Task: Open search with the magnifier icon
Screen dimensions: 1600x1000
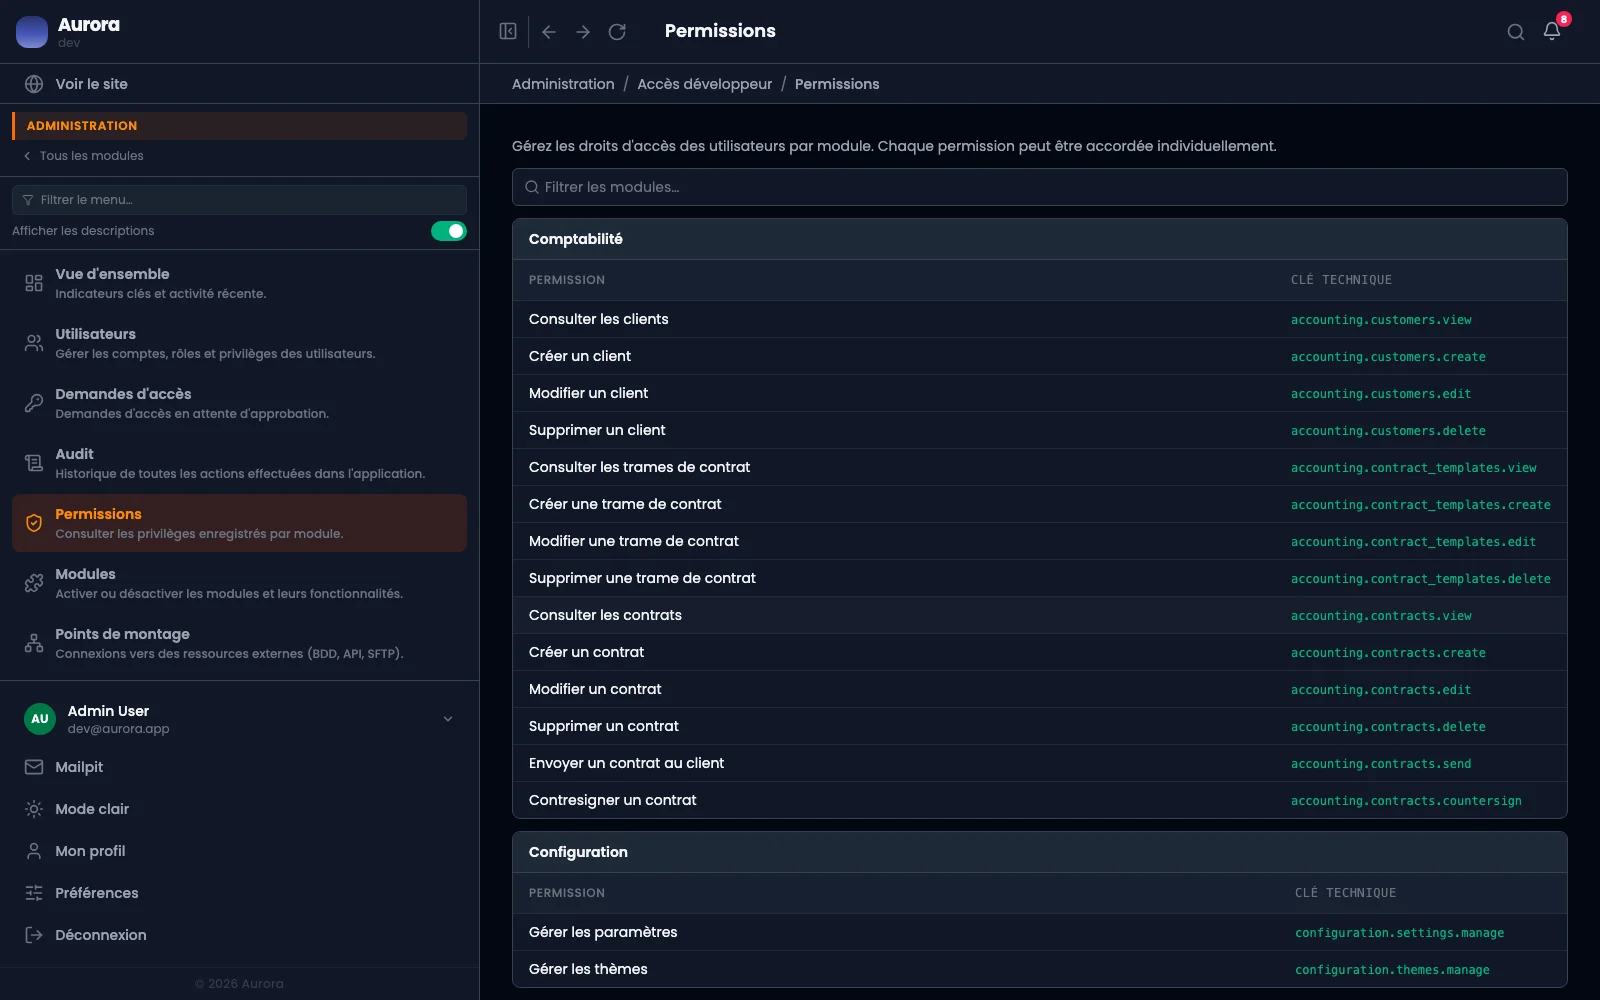Action: (x=1516, y=32)
